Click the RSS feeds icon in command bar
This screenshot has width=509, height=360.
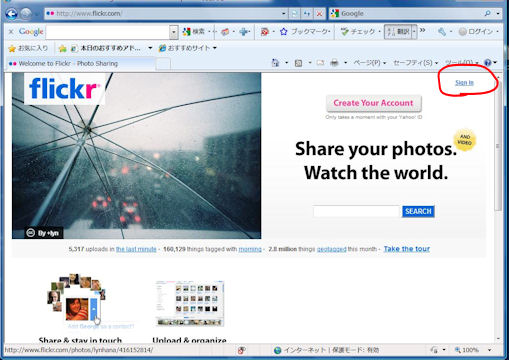tap(298, 63)
